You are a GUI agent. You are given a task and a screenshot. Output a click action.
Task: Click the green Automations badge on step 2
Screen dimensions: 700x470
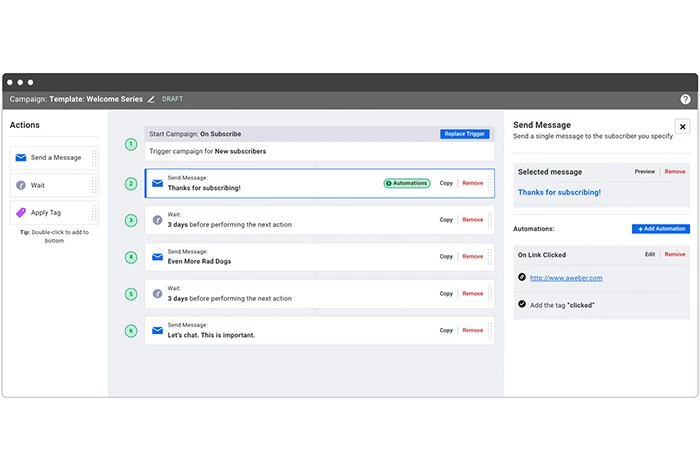pos(406,183)
